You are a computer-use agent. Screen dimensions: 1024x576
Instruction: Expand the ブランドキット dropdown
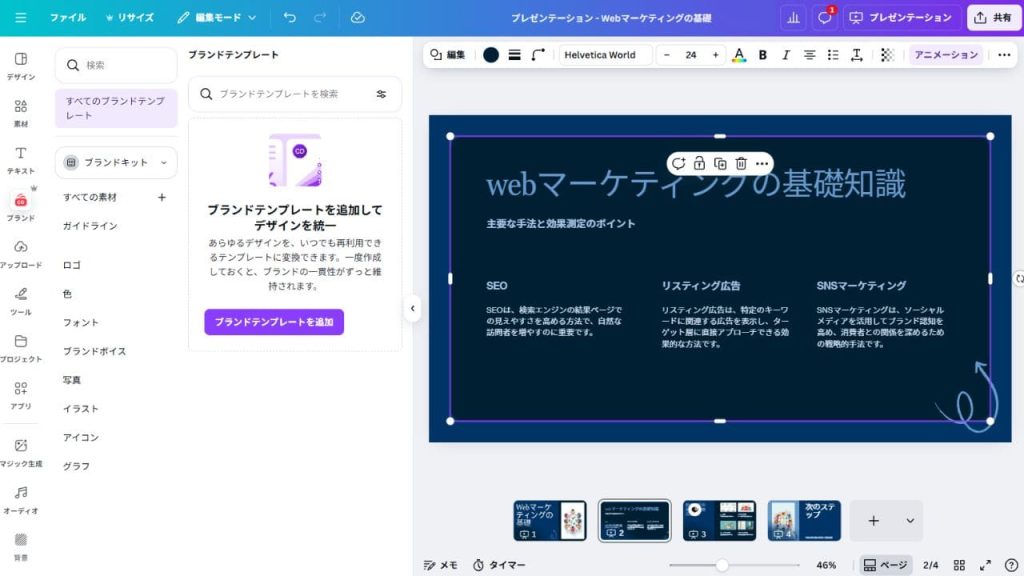pos(116,162)
